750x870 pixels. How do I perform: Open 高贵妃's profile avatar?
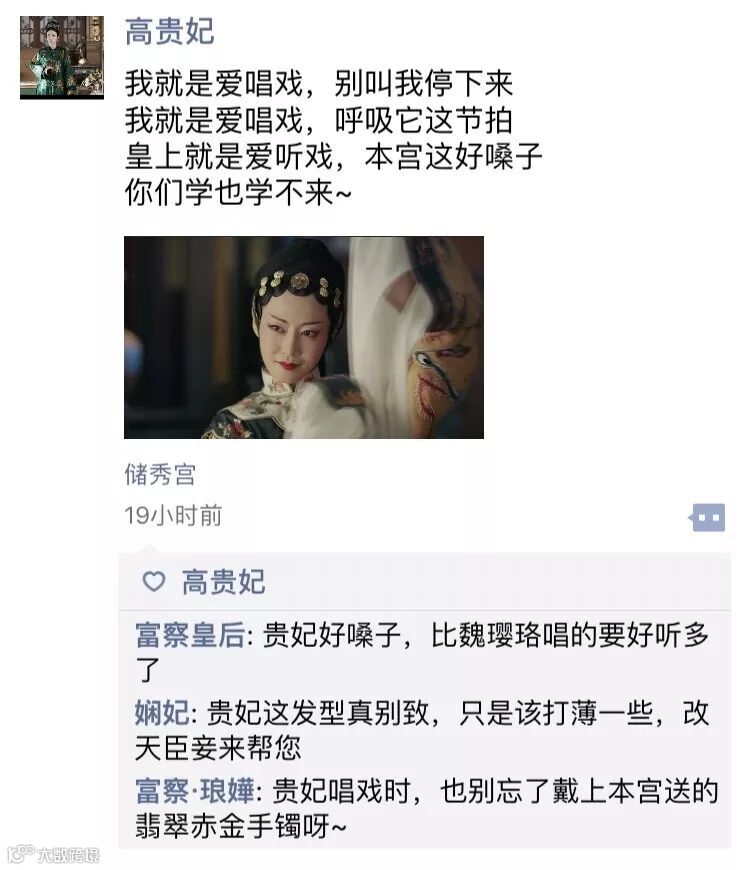pyautogui.click(x=62, y=58)
